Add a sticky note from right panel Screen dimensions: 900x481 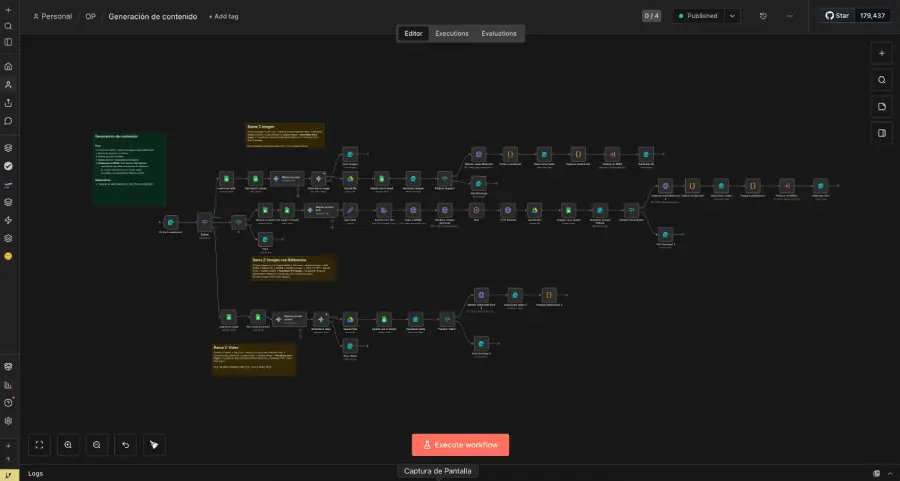point(881,106)
